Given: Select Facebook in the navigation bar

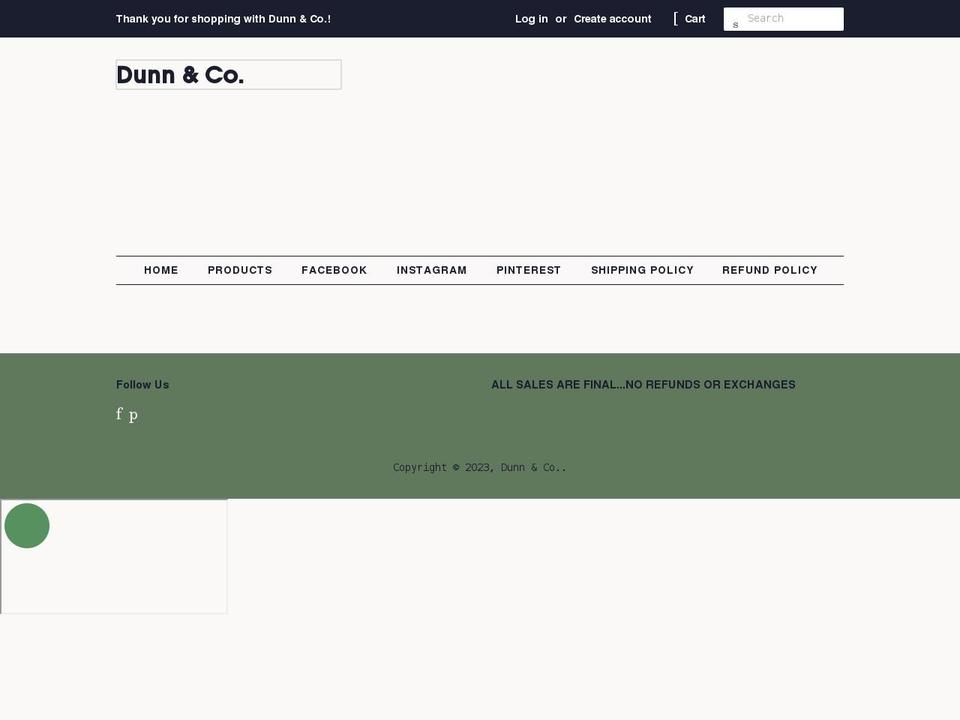Looking at the screenshot, I should pyautogui.click(x=334, y=270).
